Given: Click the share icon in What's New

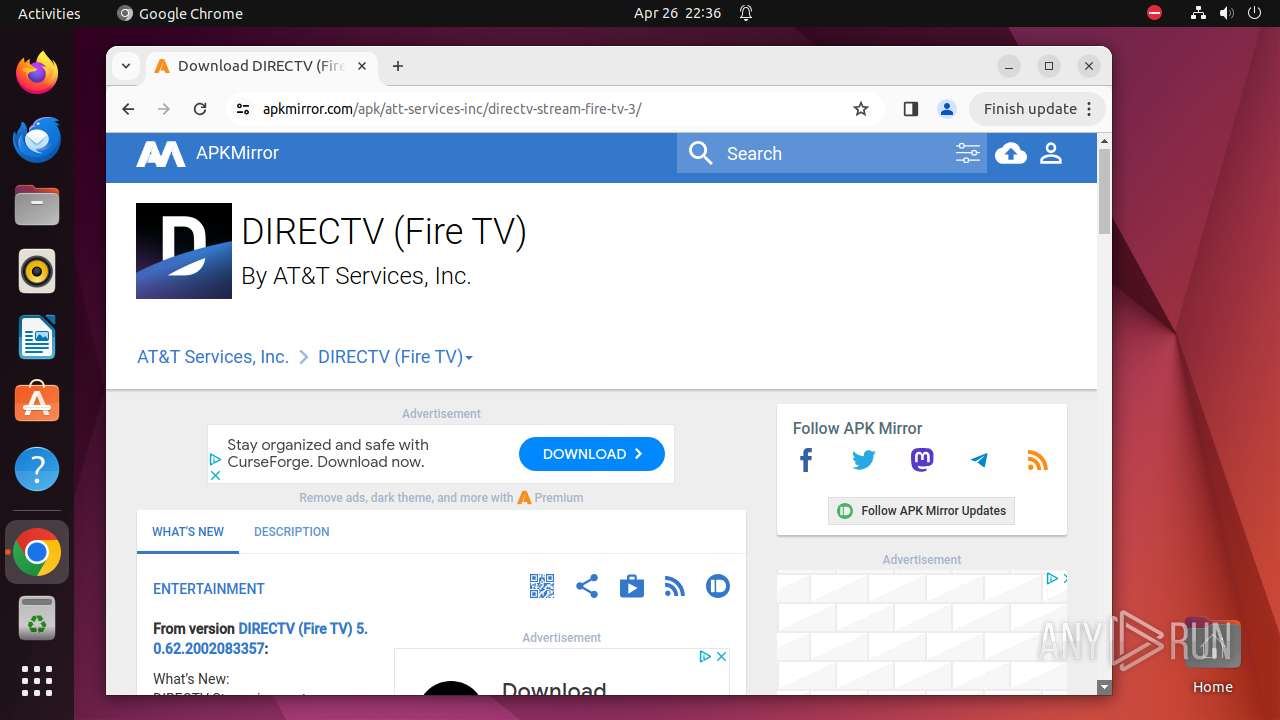Looking at the screenshot, I should pyautogui.click(x=587, y=586).
